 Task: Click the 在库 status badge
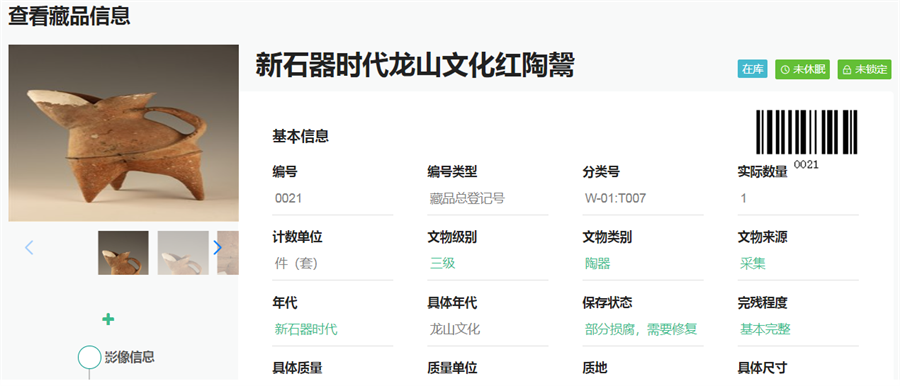[x=752, y=70]
